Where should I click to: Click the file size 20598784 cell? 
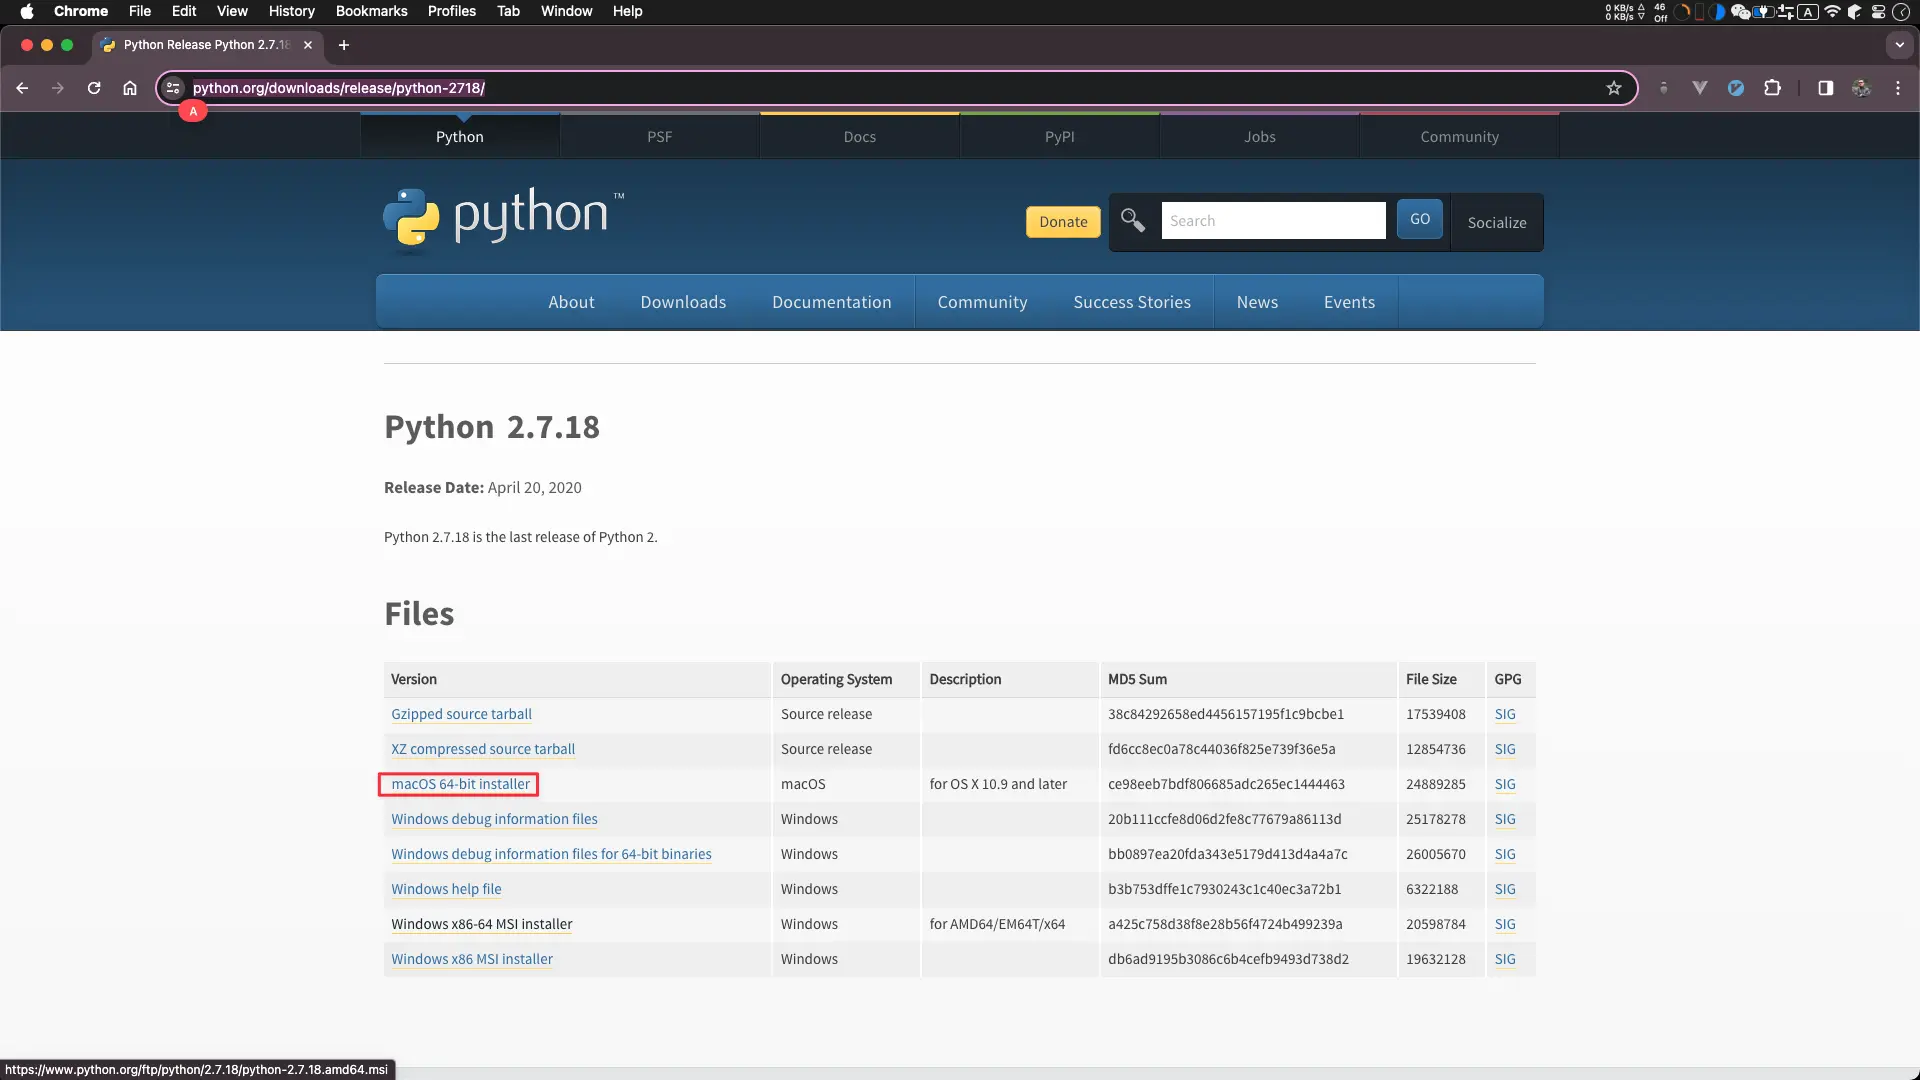1436,924
